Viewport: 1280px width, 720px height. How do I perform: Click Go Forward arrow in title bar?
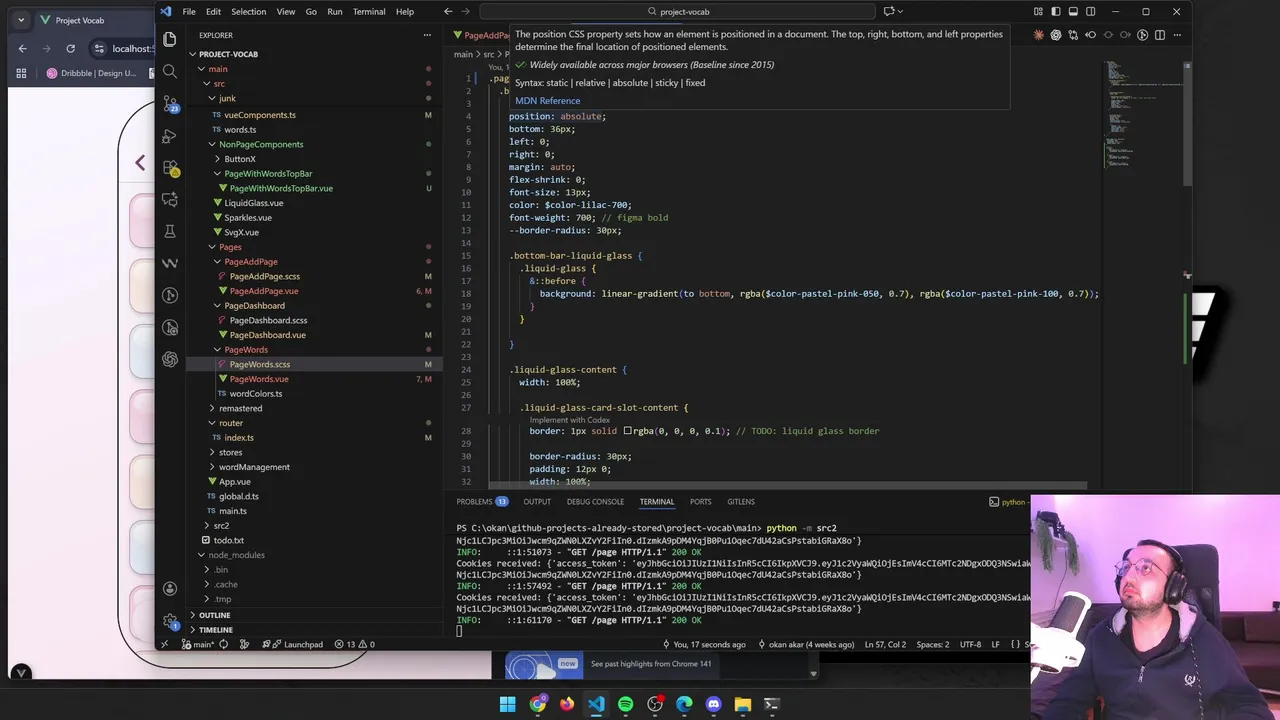465,11
